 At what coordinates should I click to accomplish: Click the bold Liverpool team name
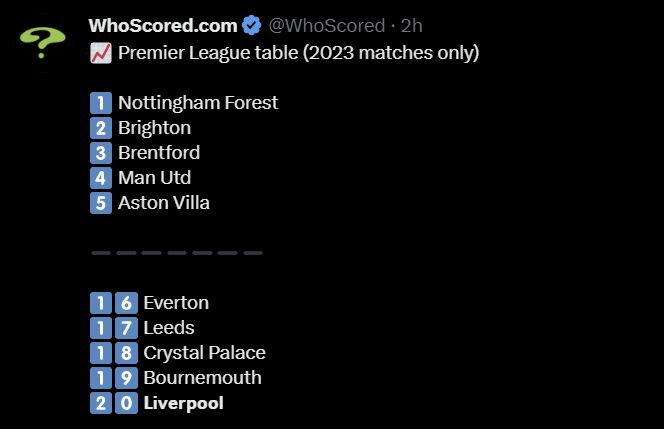[x=183, y=403]
